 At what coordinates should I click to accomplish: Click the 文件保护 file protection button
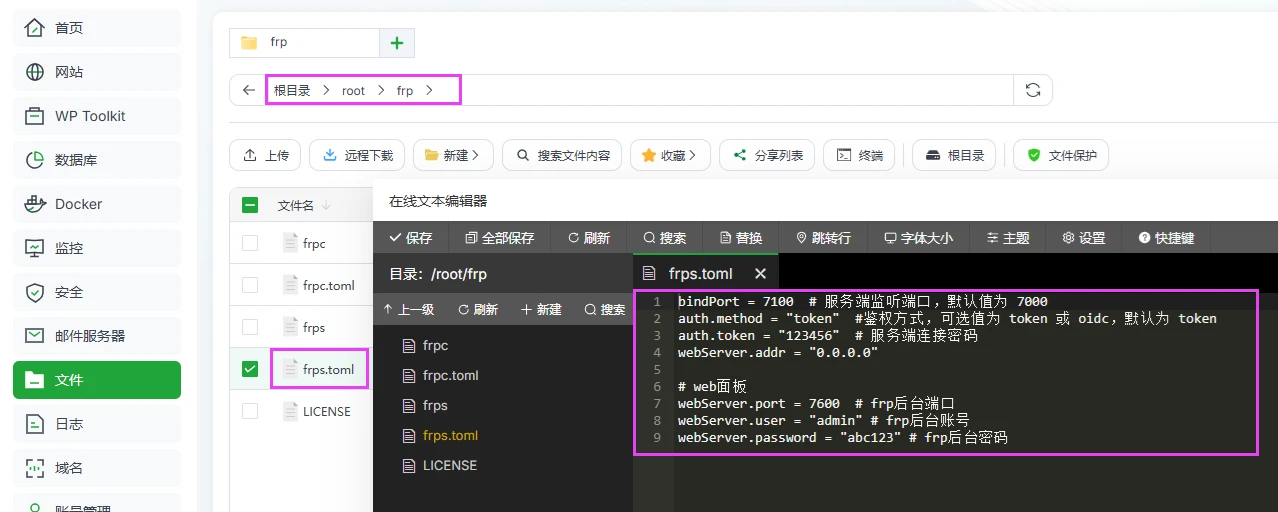click(x=1061, y=155)
